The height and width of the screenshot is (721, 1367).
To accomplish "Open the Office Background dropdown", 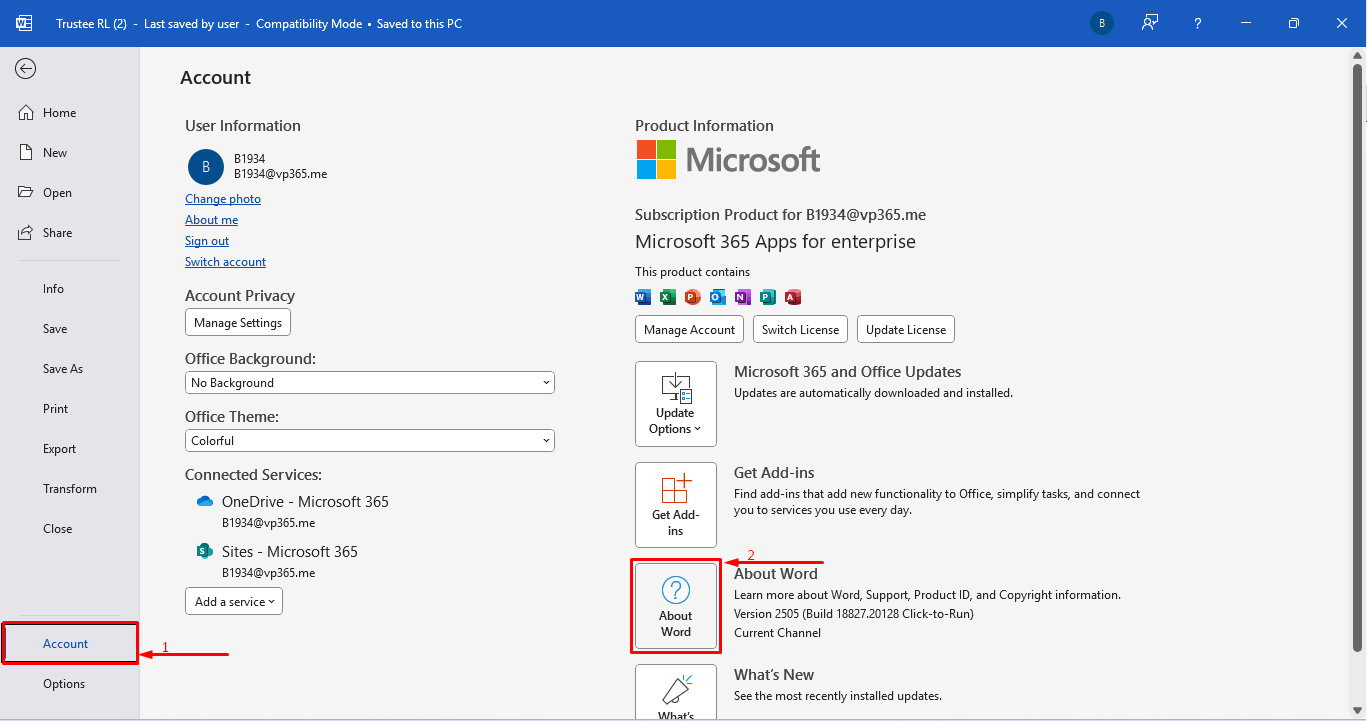I will pyautogui.click(x=370, y=383).
